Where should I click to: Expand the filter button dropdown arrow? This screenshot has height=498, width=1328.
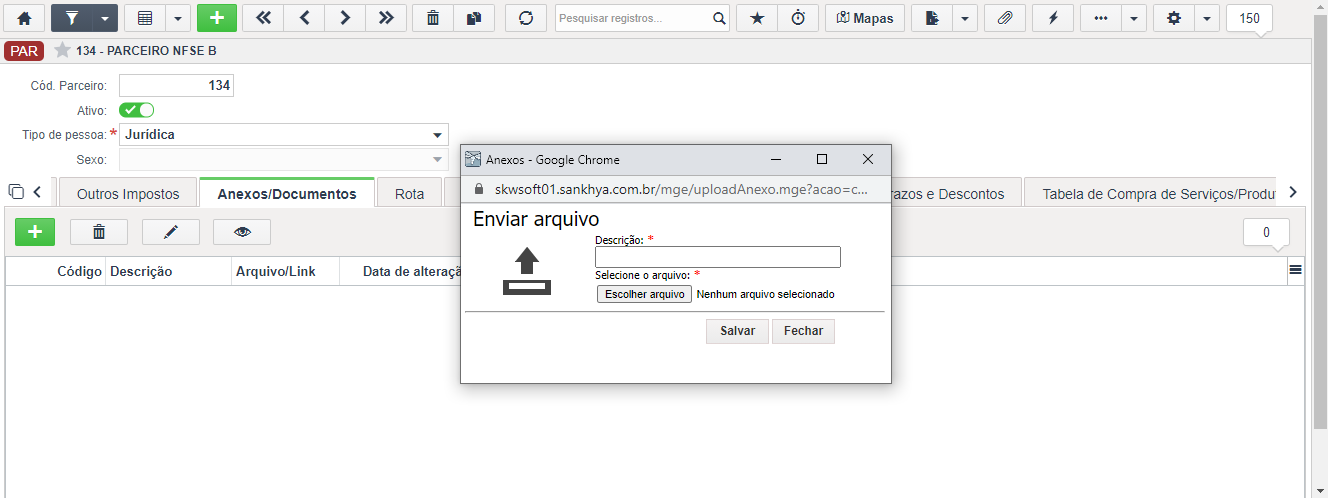click(x=104, y=18)
